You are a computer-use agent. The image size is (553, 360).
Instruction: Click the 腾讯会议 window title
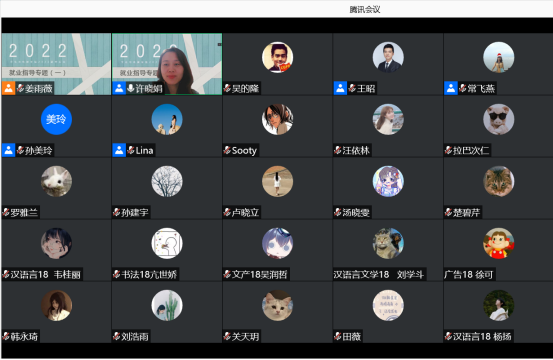[x=365, y=10]
